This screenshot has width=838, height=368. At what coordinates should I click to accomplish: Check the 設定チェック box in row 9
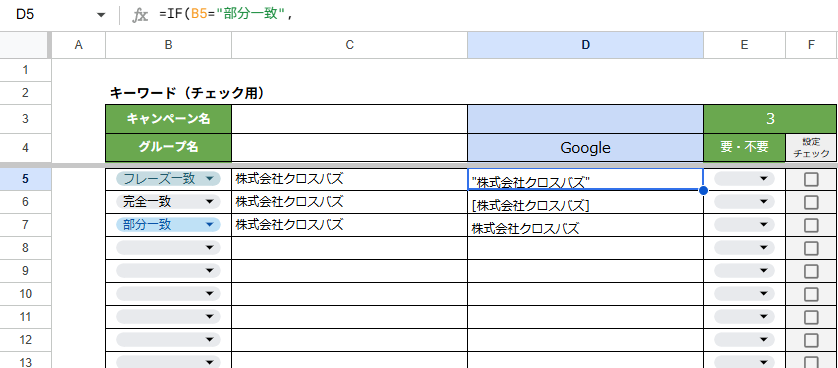click(x=811, y=271)
